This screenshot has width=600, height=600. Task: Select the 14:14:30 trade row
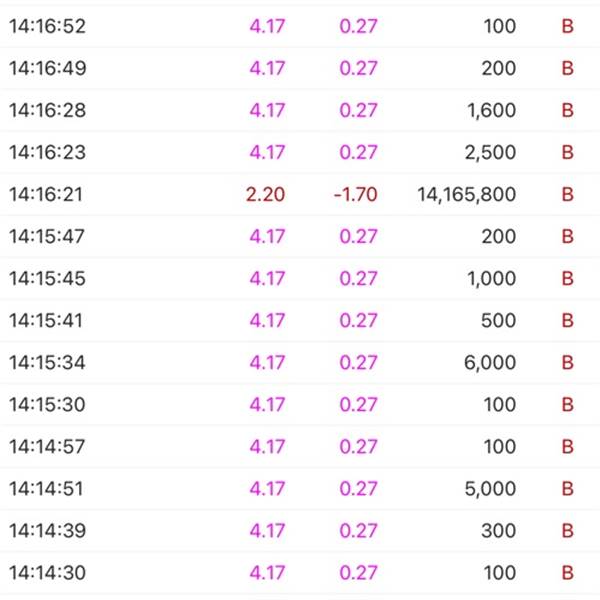pyautogui.click(x=300, y=573)
